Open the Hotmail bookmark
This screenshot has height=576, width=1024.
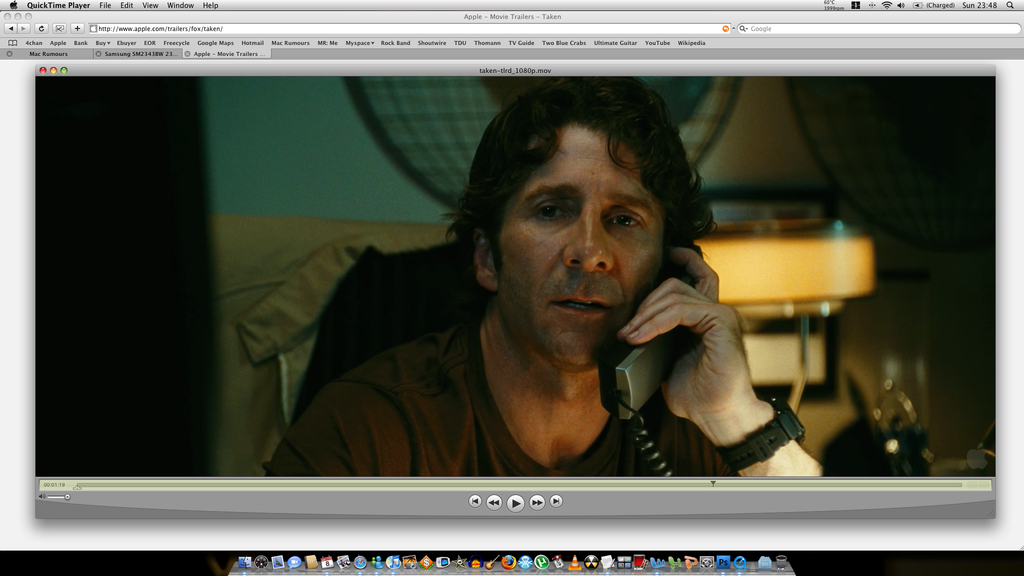click(x=252, y=43)
